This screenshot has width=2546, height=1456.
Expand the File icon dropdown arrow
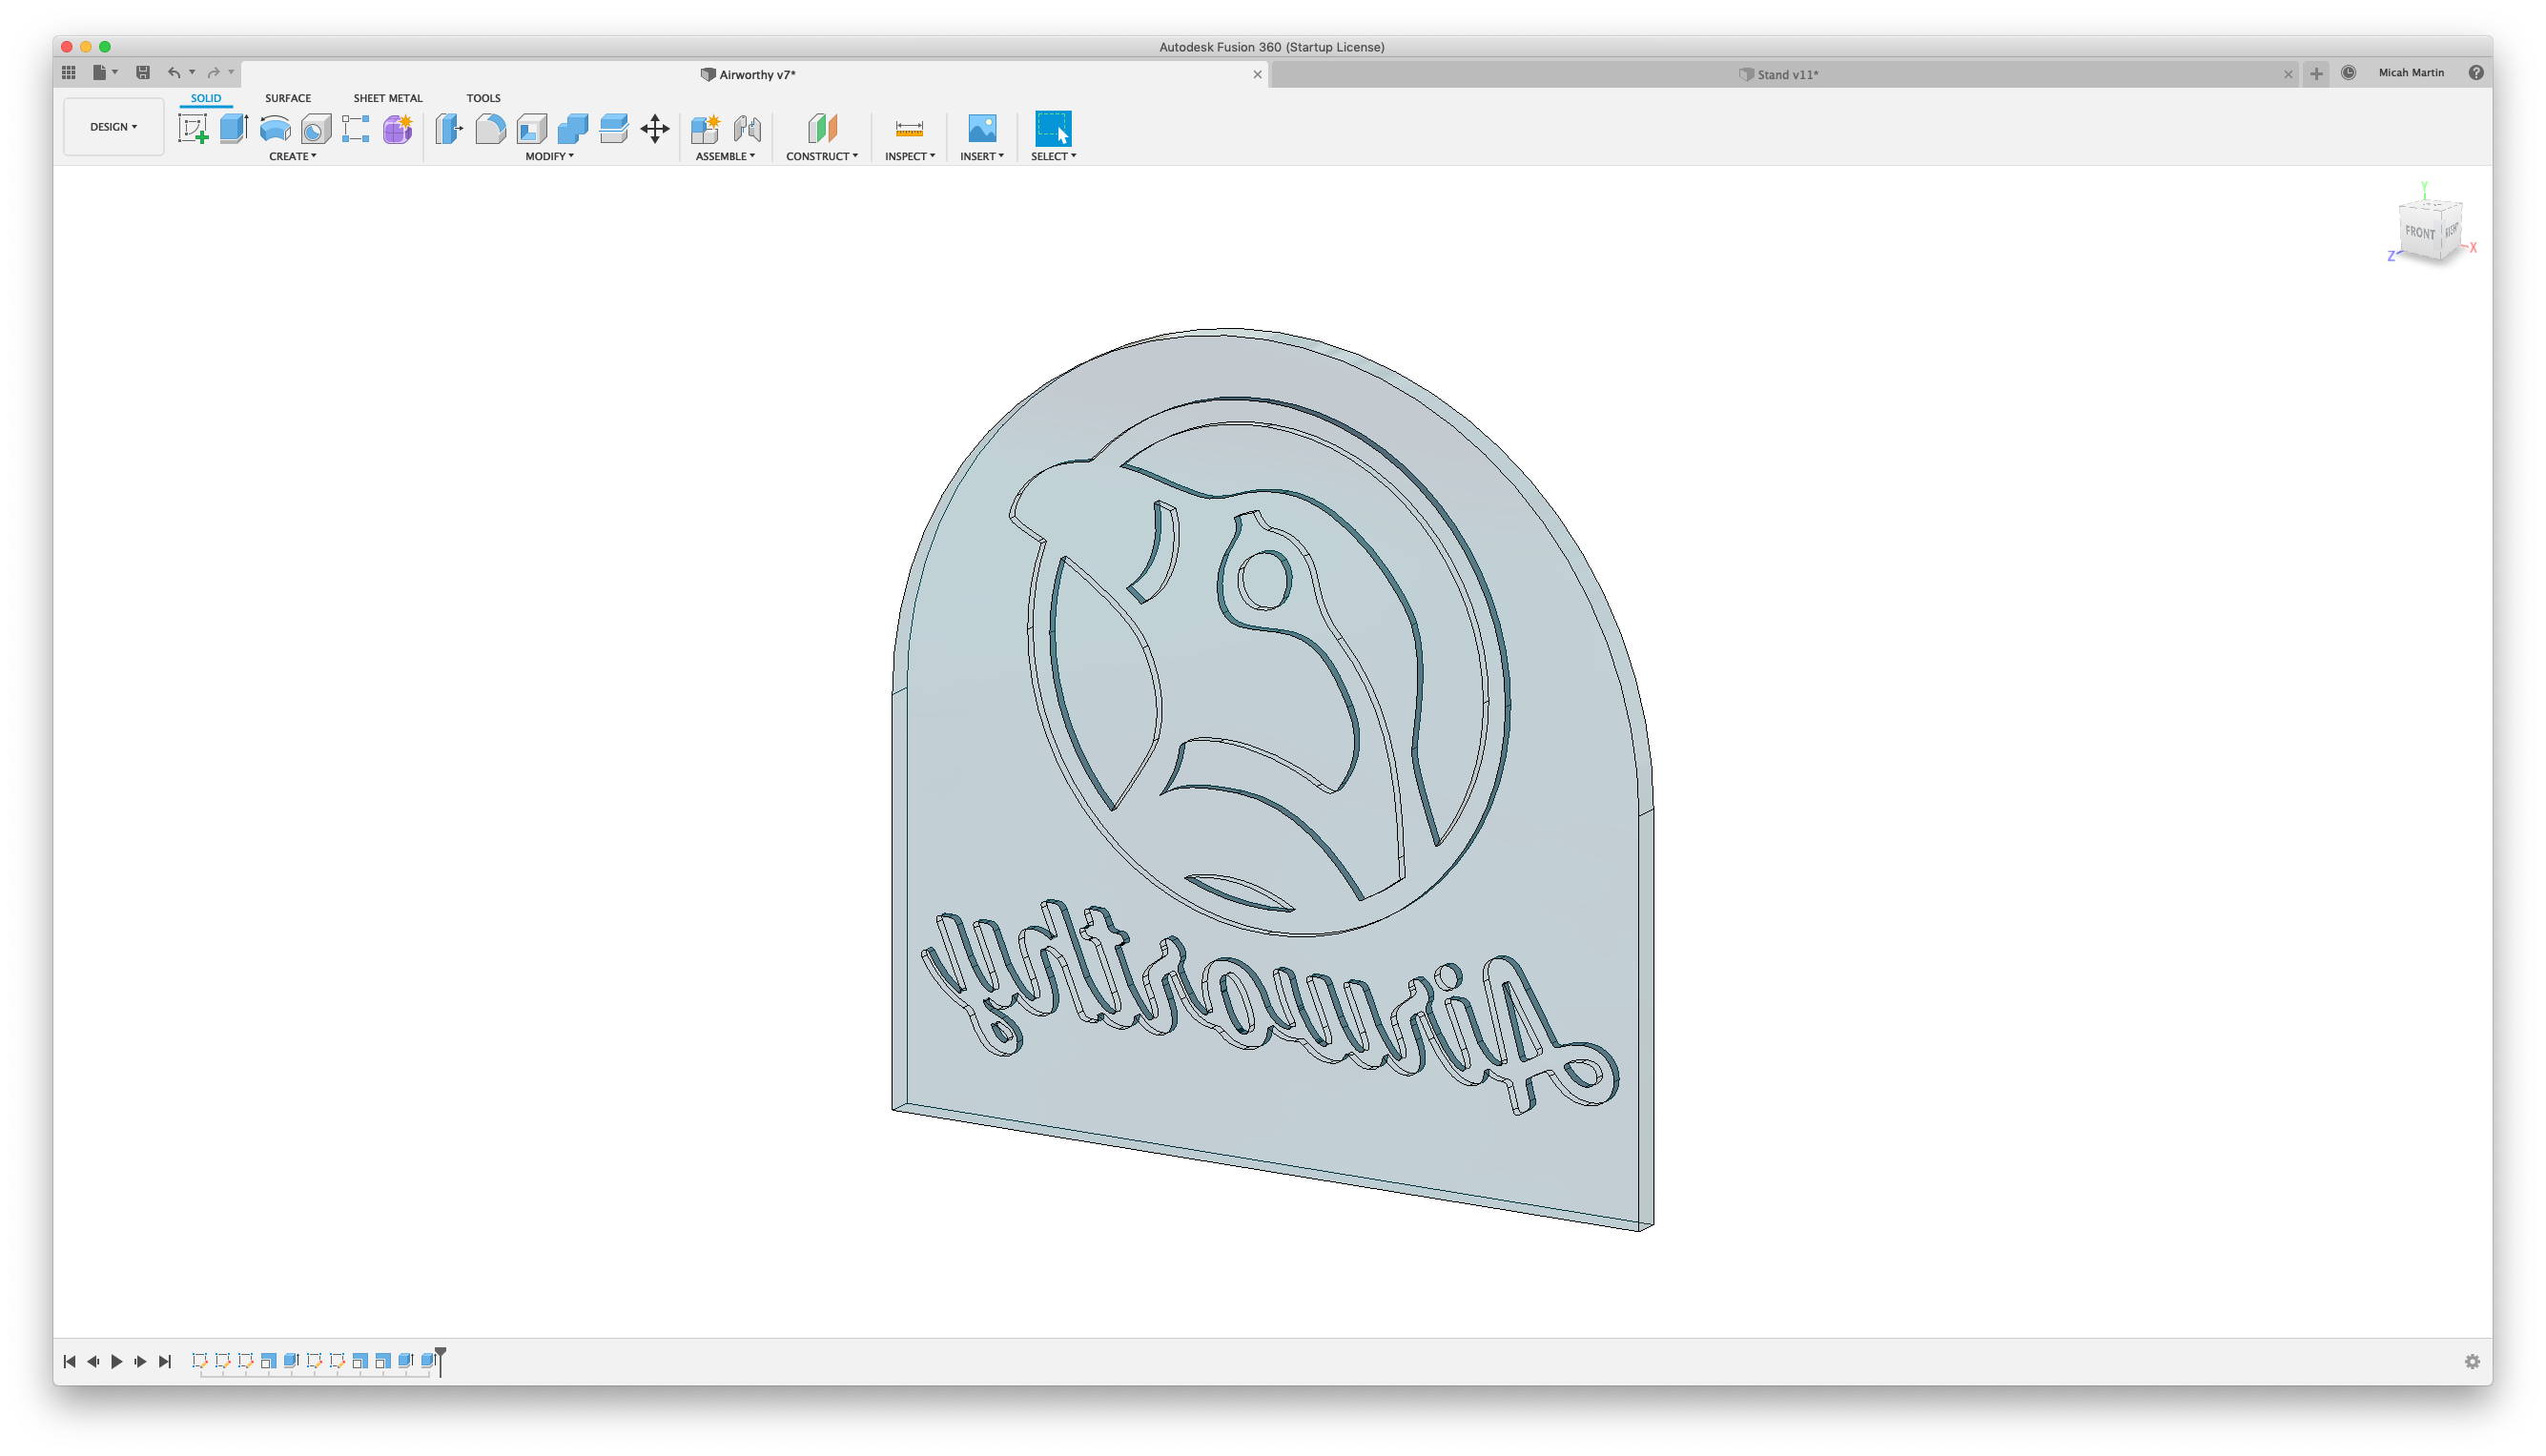point(115,72)
